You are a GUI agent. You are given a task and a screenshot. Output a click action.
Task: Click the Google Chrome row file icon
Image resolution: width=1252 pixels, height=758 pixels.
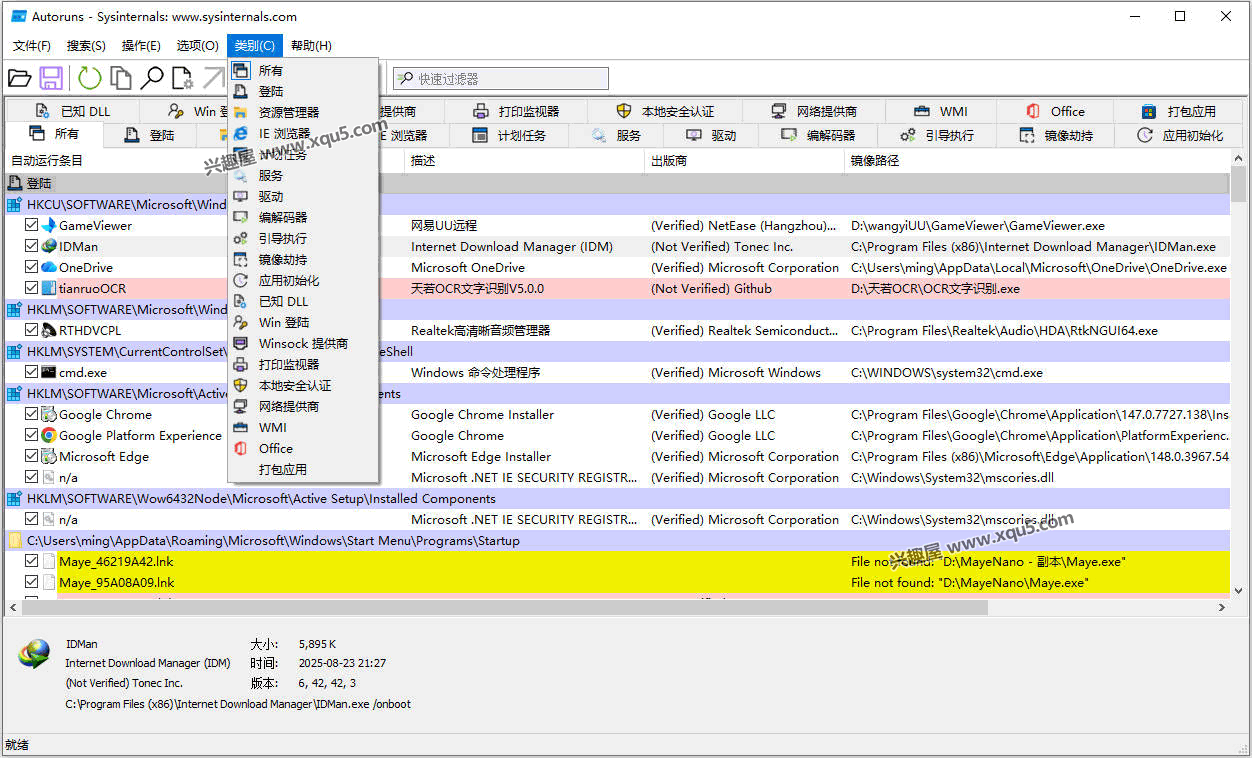(x=48, y=415)
